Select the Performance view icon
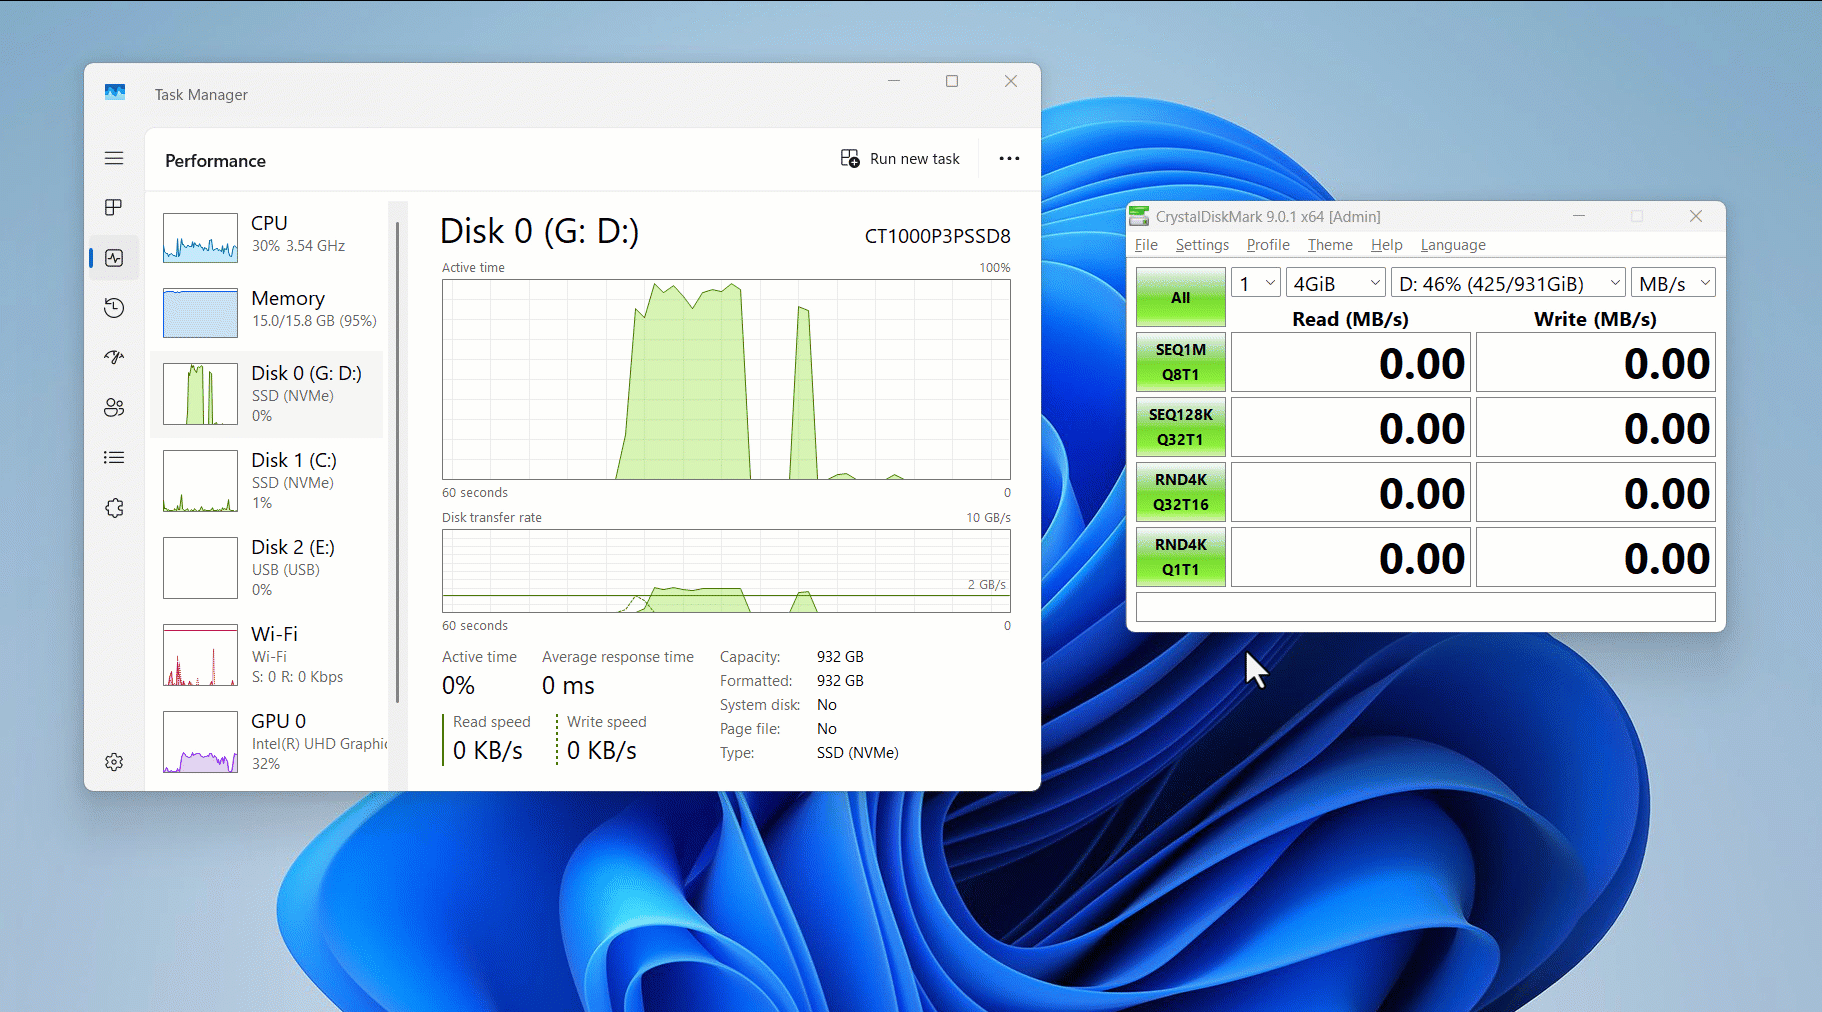This screenshot has width=1822, height=1012. 114,258
